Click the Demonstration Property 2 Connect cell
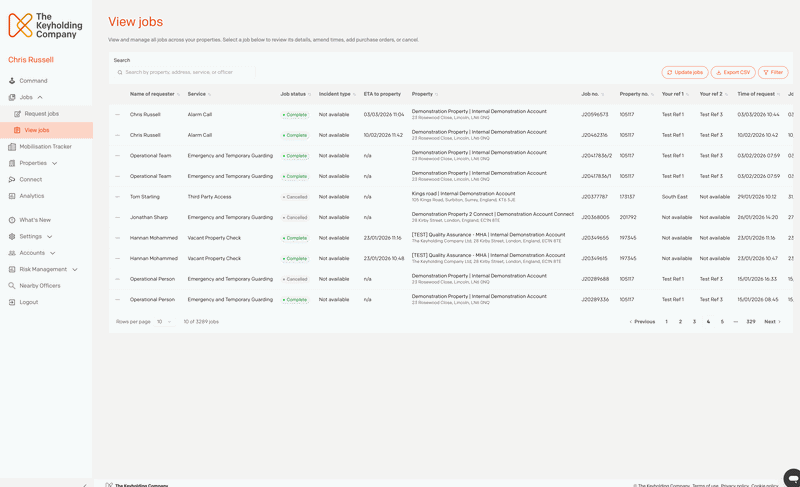The height and width of the screenshot is (487, 800). tap(493, 217)
